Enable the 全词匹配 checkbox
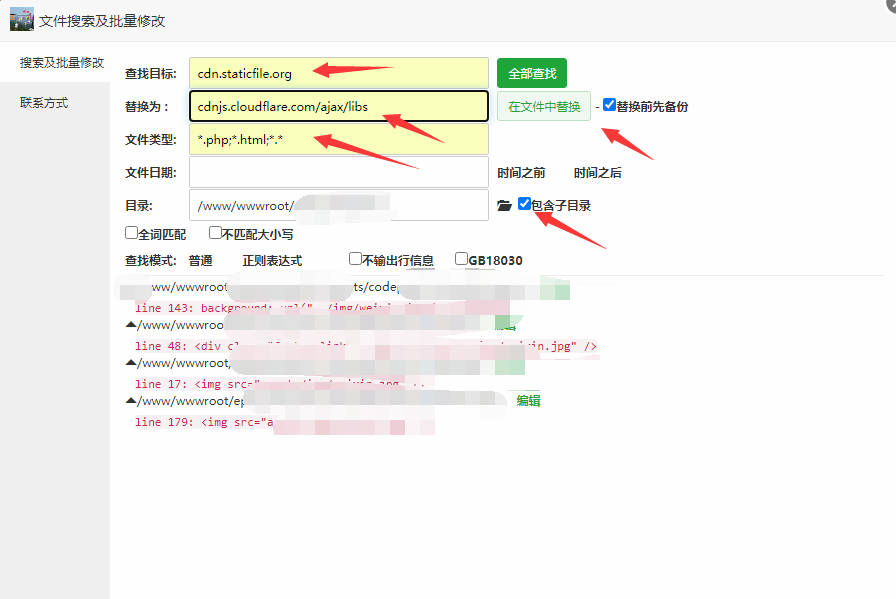 [131, 233]
